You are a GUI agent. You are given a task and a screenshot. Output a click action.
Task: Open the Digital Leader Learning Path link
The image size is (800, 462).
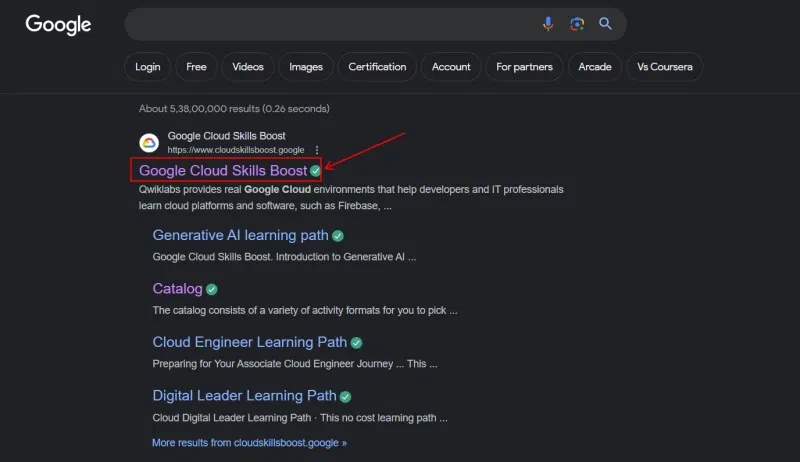coord(244,396)
